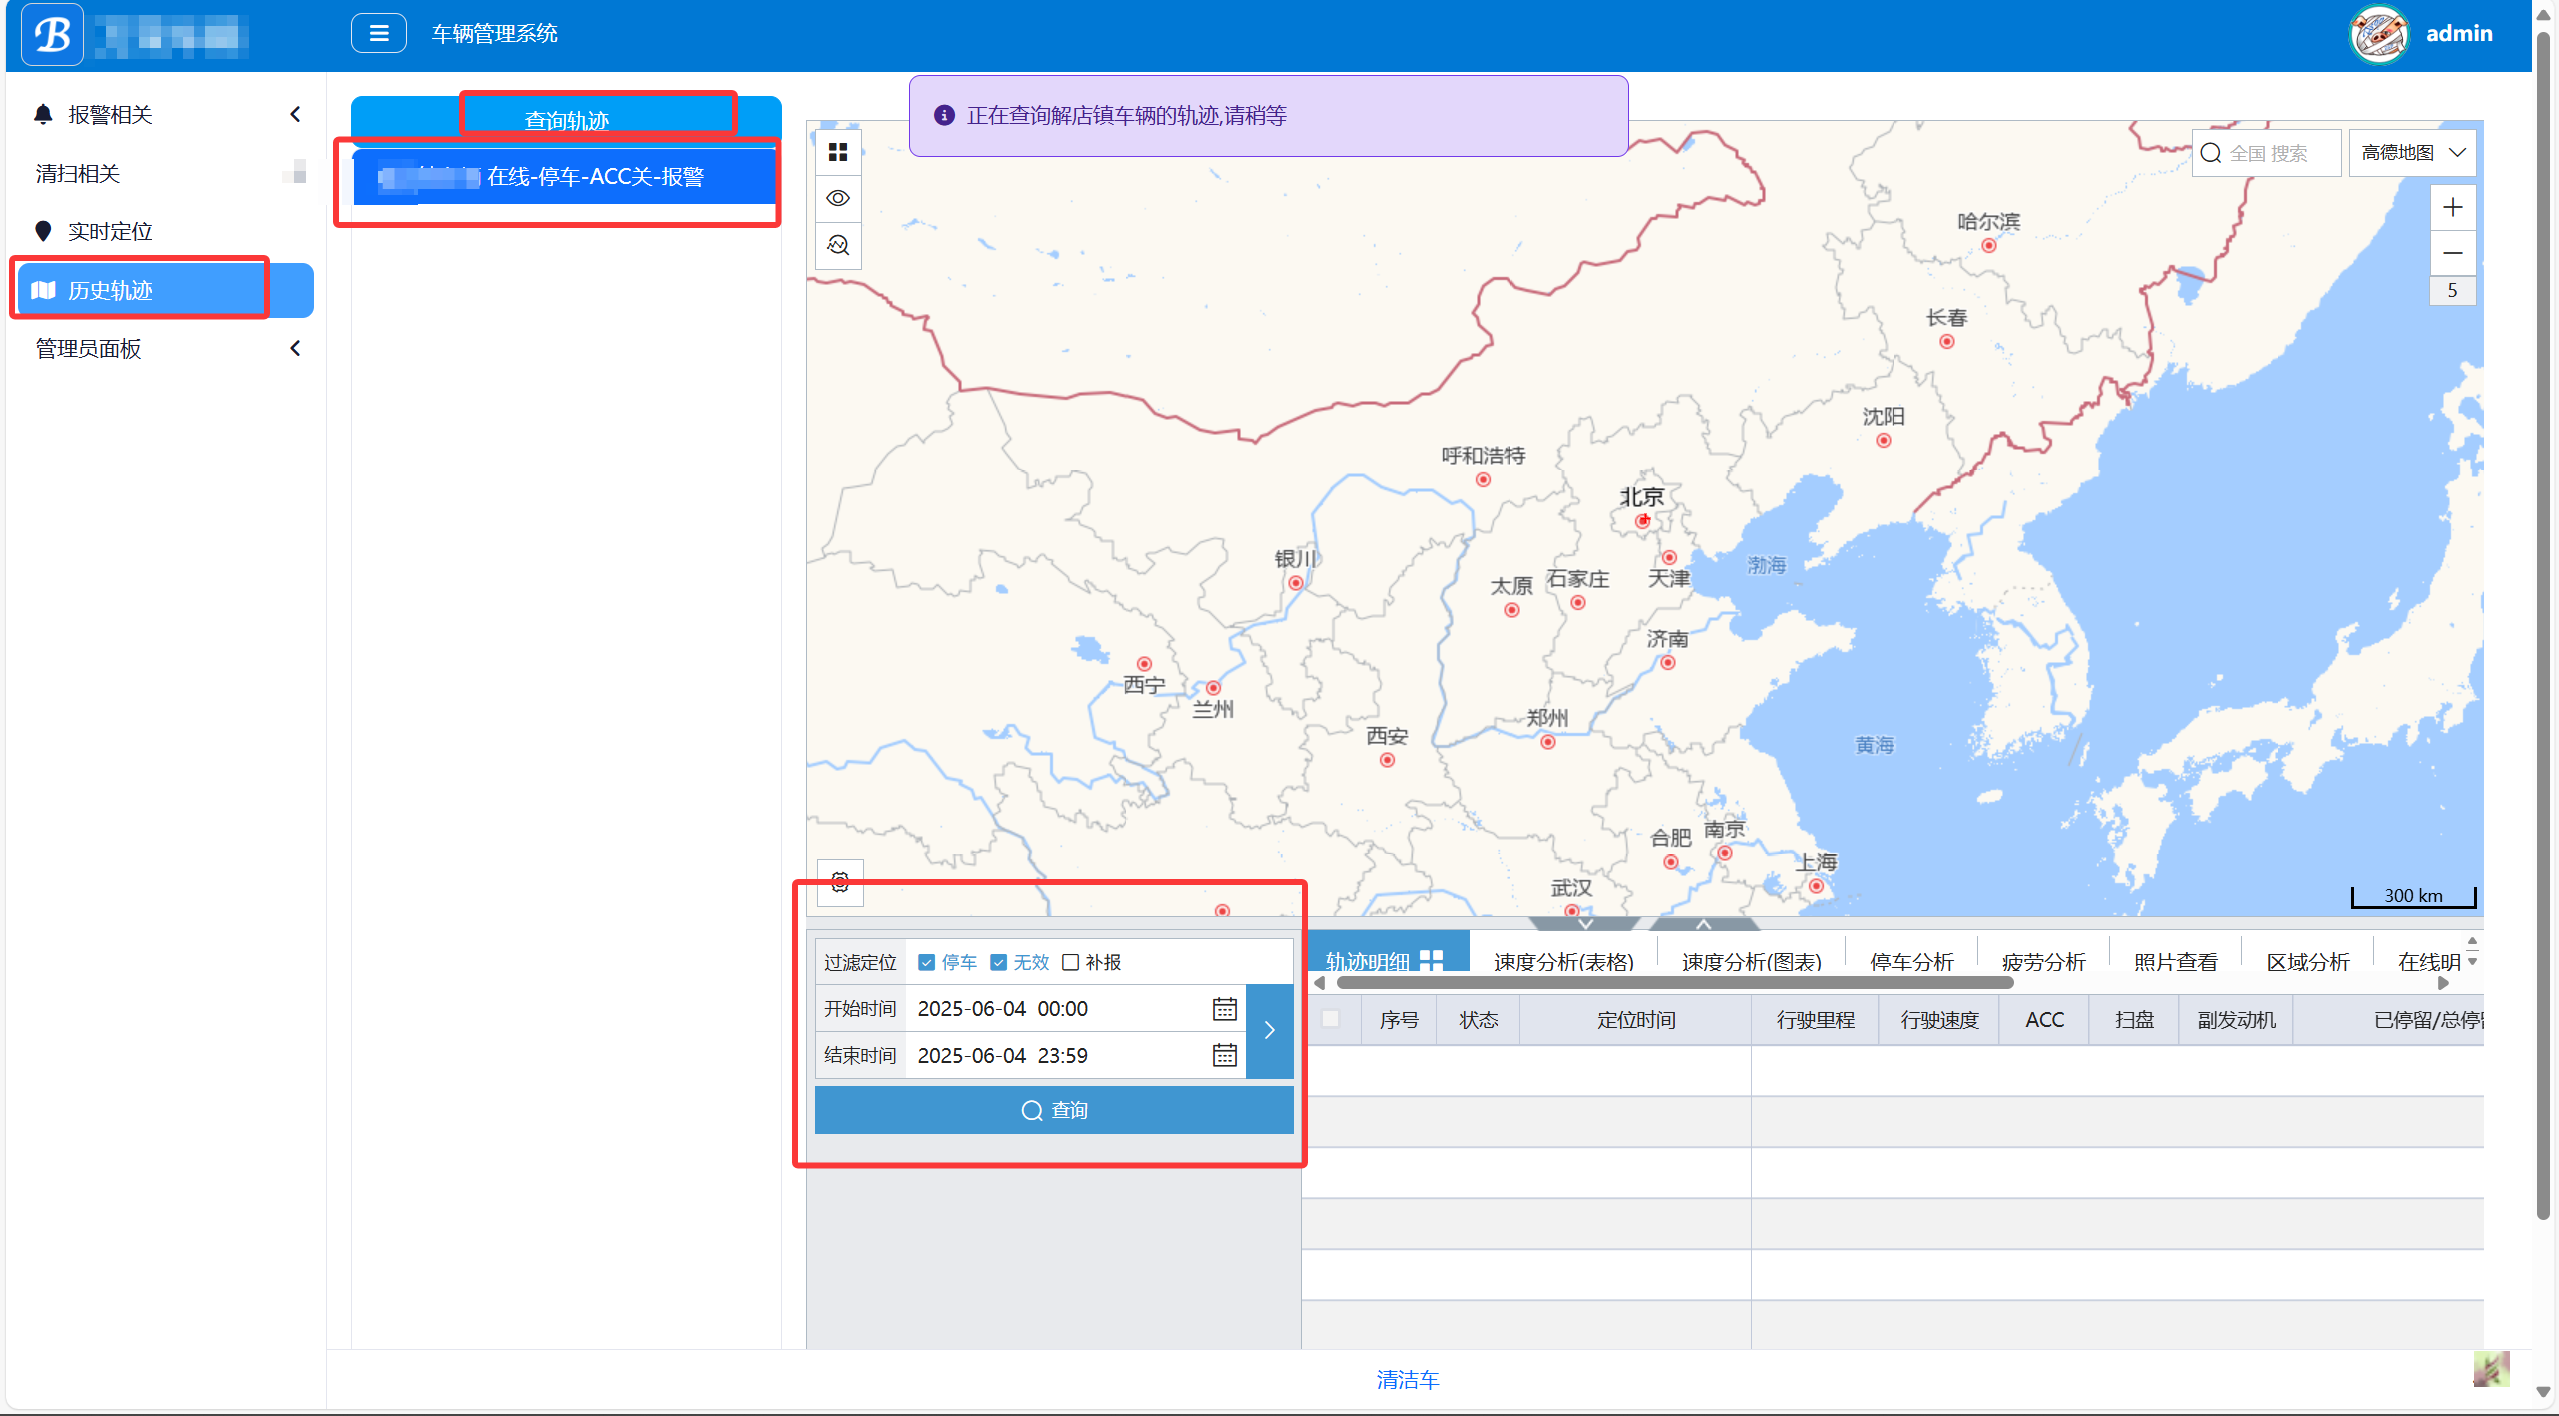
Task: Toggle the eye visibility icon on map
Action: (x=838, y=198)
